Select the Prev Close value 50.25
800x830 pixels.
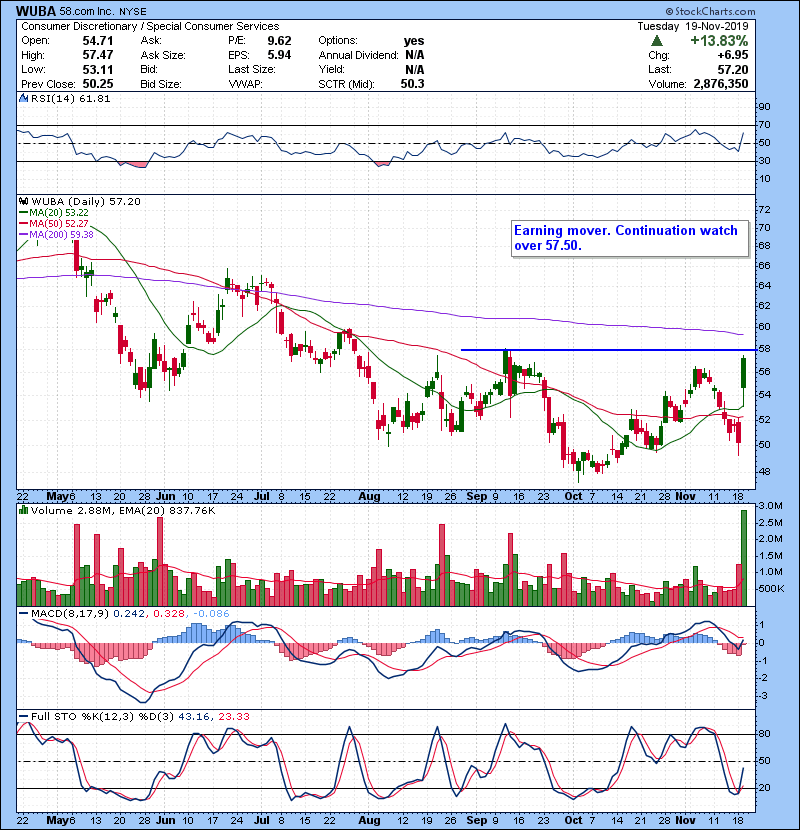click(x=97, y=84)
